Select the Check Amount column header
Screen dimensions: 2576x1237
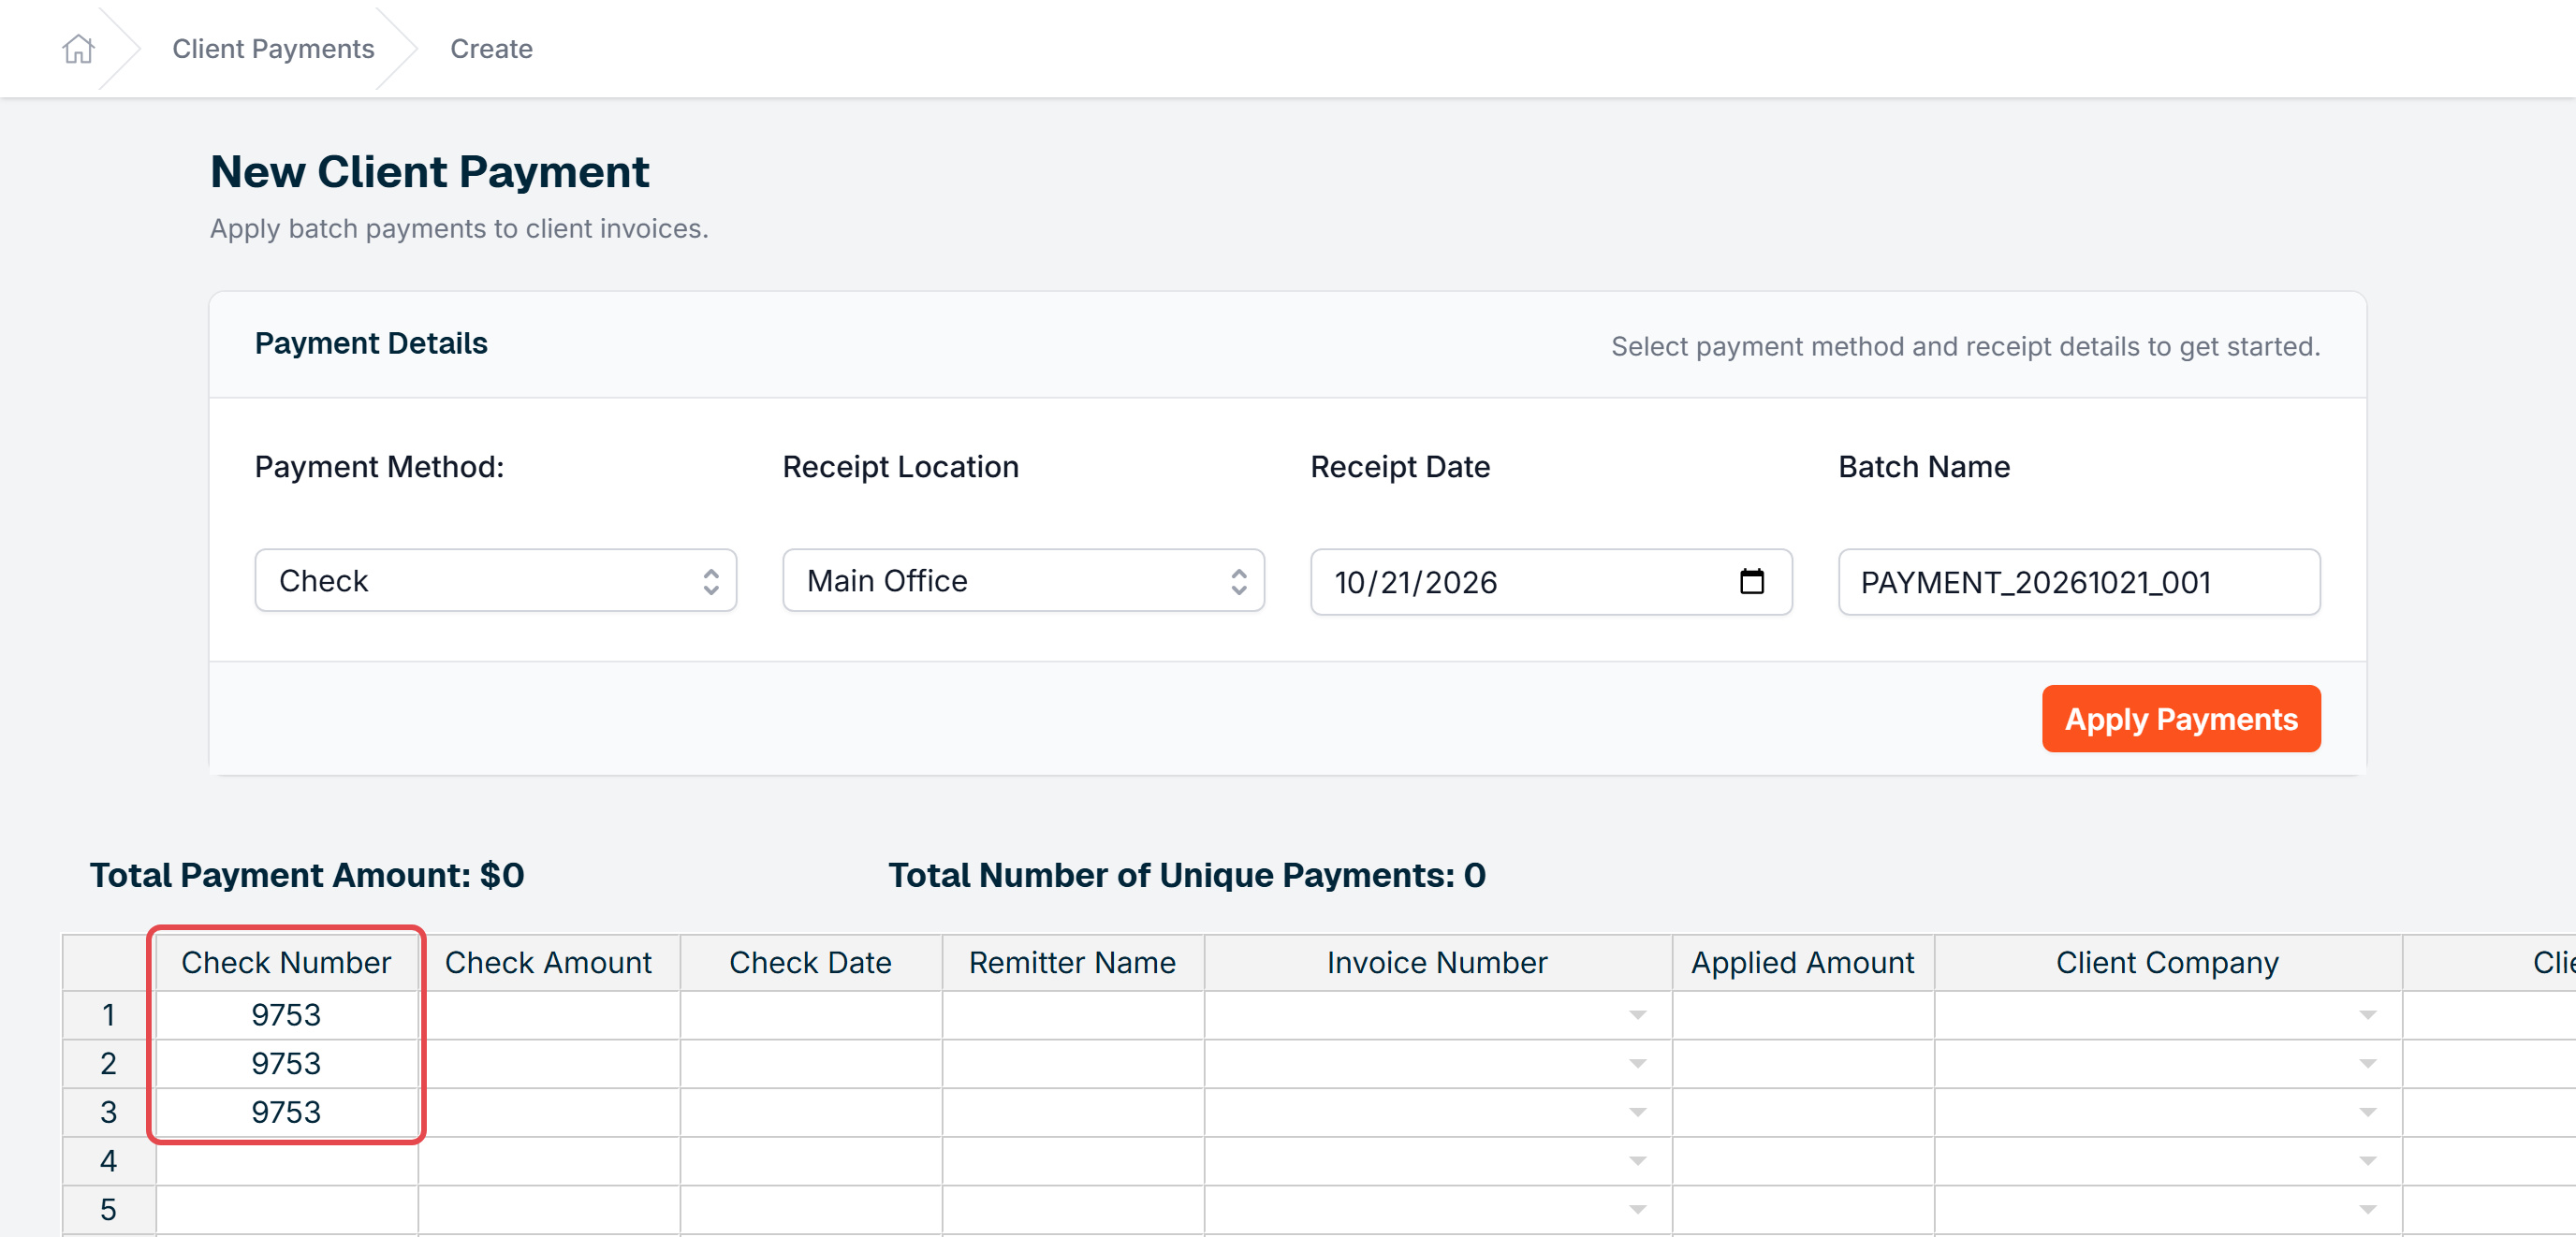(x=549, y=962)
